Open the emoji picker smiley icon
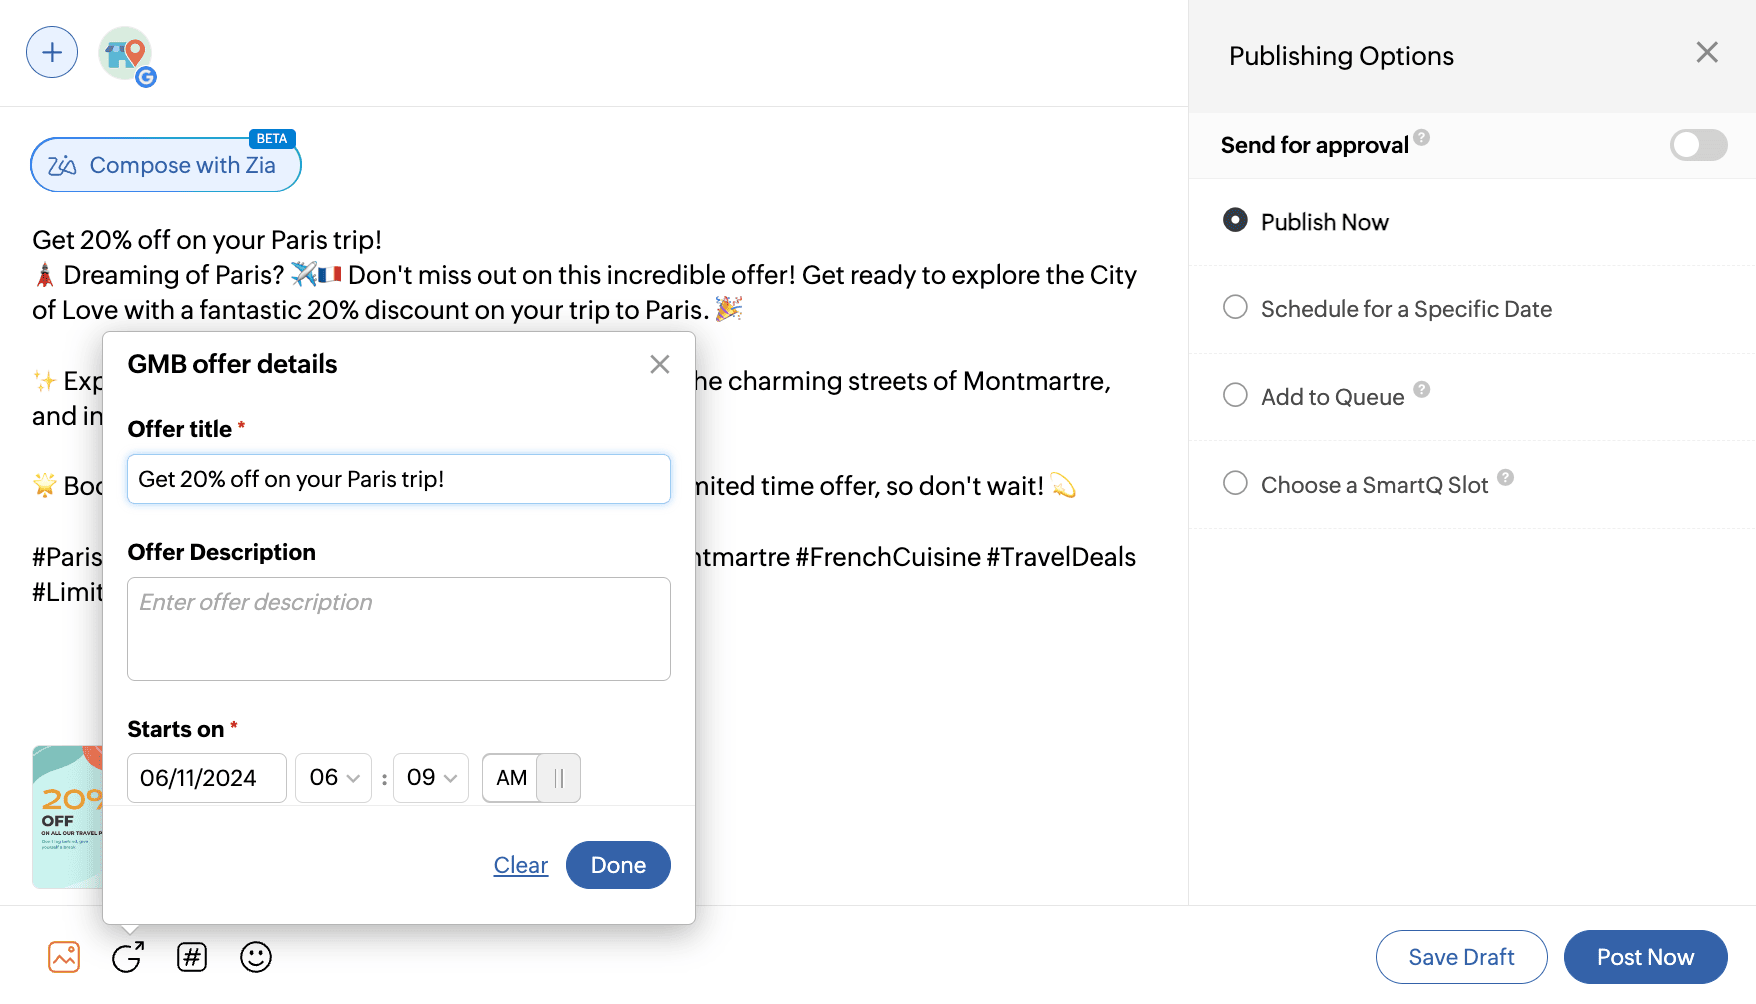This screenshot has height=1004, width=1756. [x=256, y=957]
